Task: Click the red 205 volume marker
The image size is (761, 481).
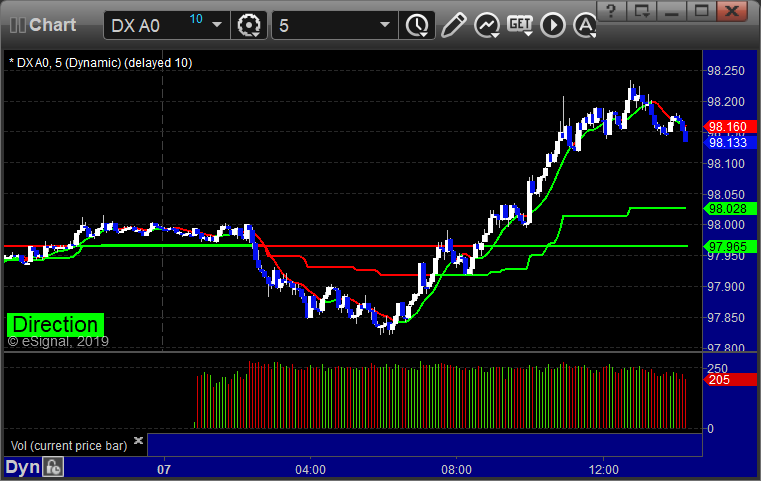Action: tap(730, 380)
